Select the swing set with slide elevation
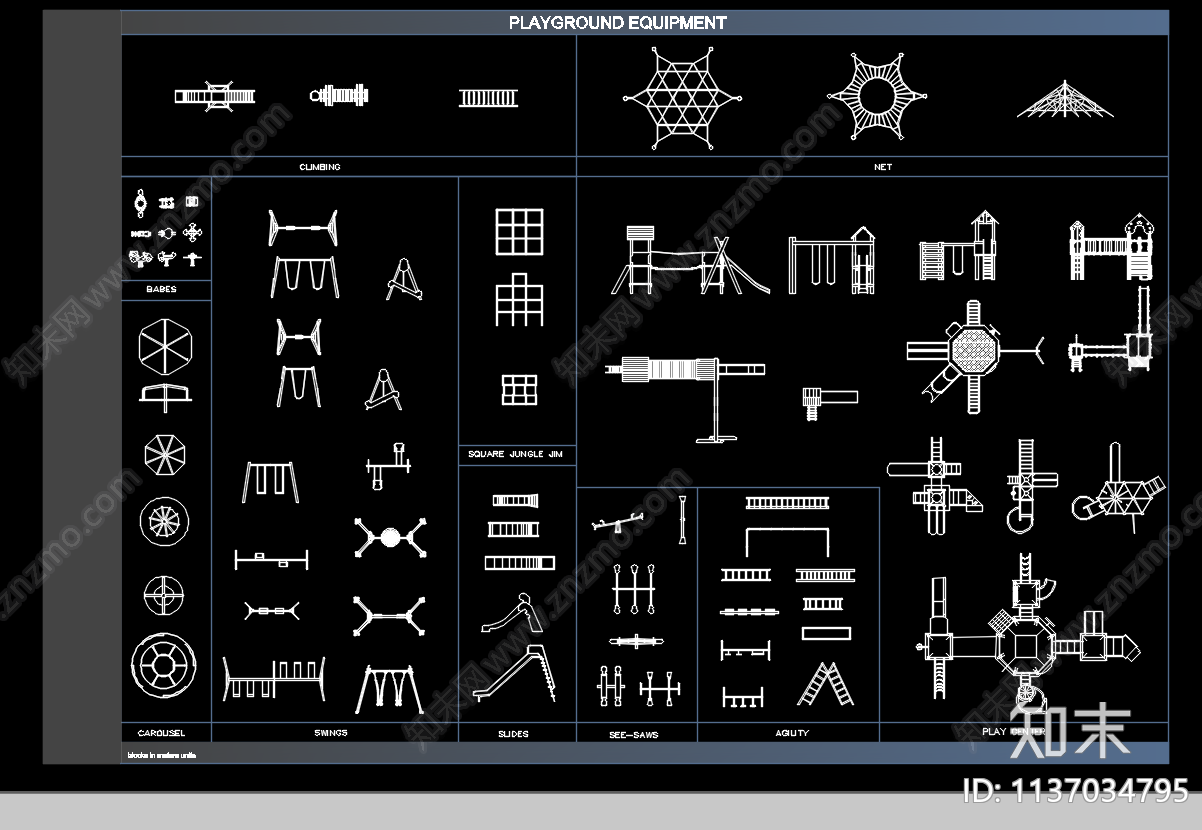 tap(832, 260)
